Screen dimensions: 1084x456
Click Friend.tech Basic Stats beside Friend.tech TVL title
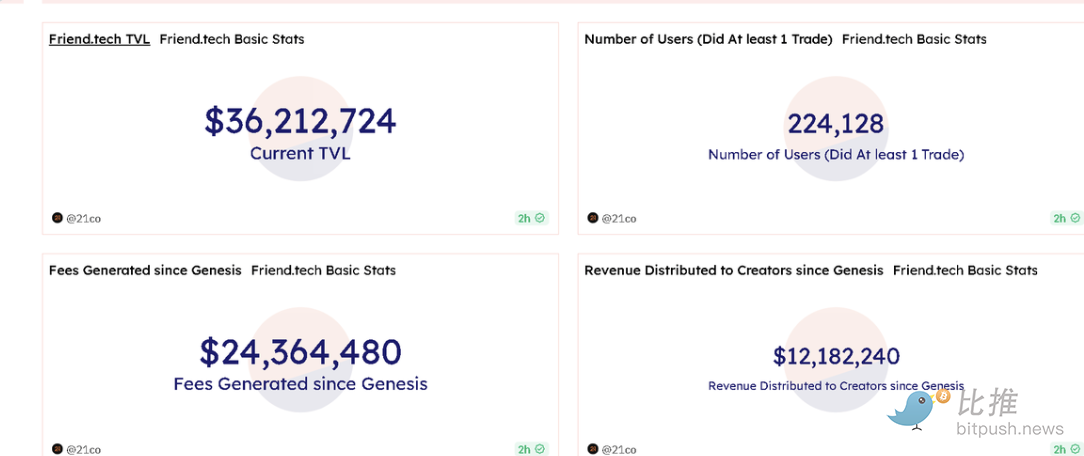[x=232, y=39]
